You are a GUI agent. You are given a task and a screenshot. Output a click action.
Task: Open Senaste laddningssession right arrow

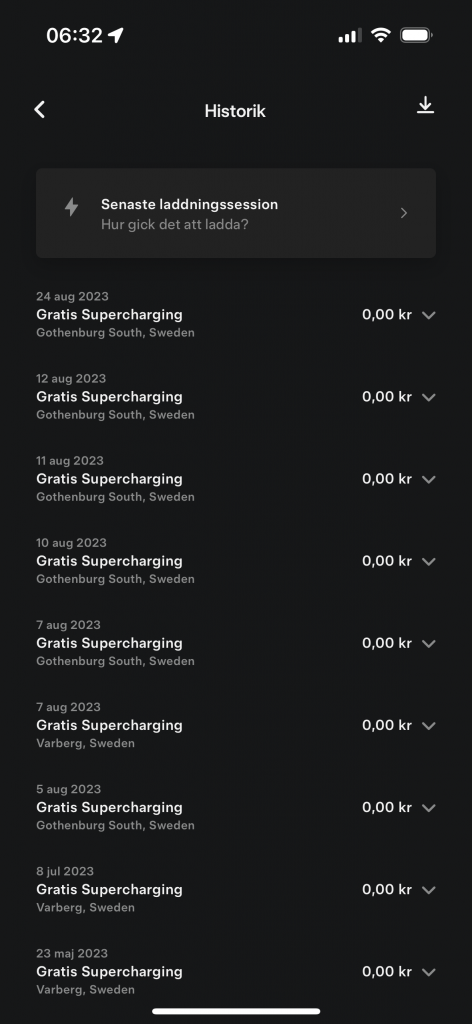tap(404, 213)
